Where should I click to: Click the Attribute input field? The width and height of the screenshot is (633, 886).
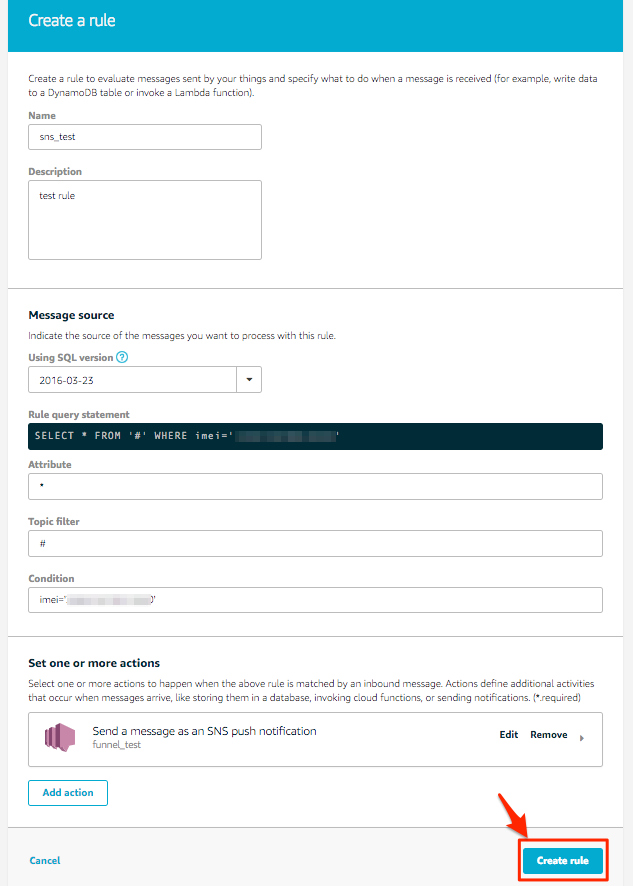pyautogui.click(x=315, y=487)
